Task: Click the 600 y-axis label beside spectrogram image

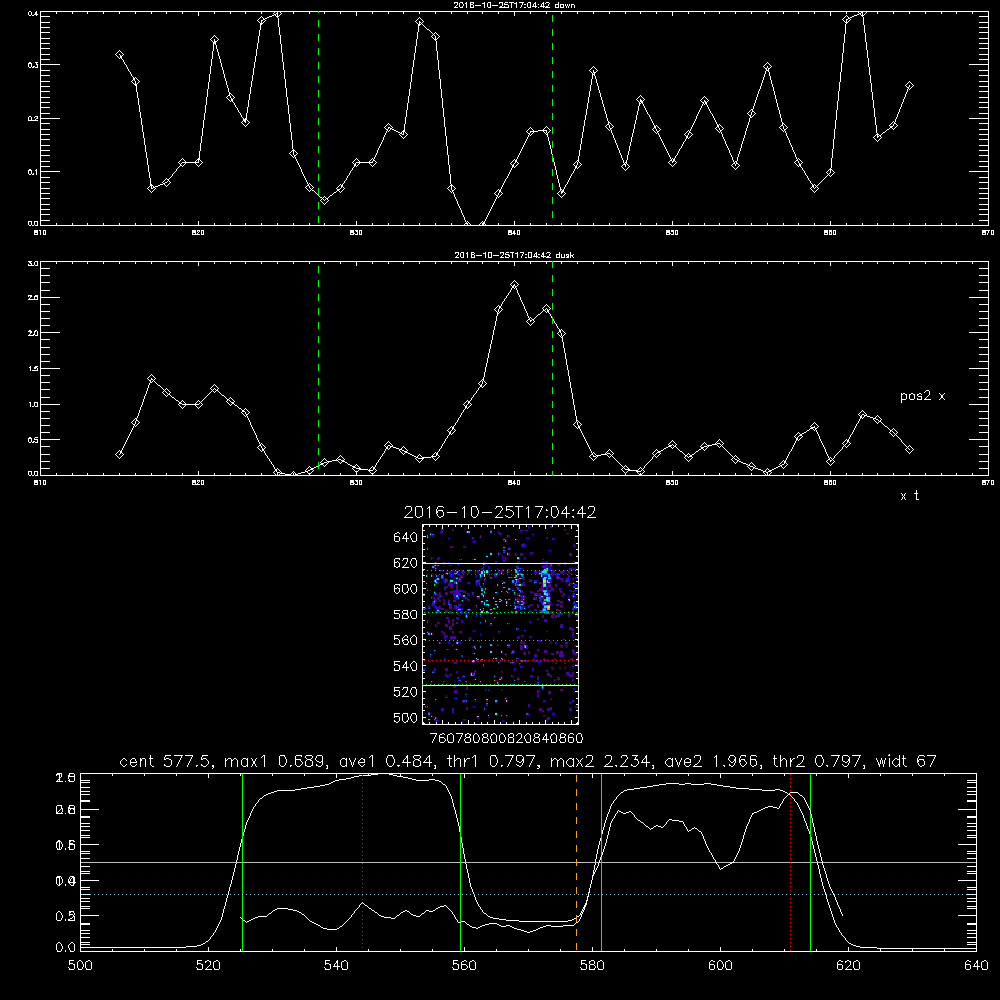Action: [406, 589]
